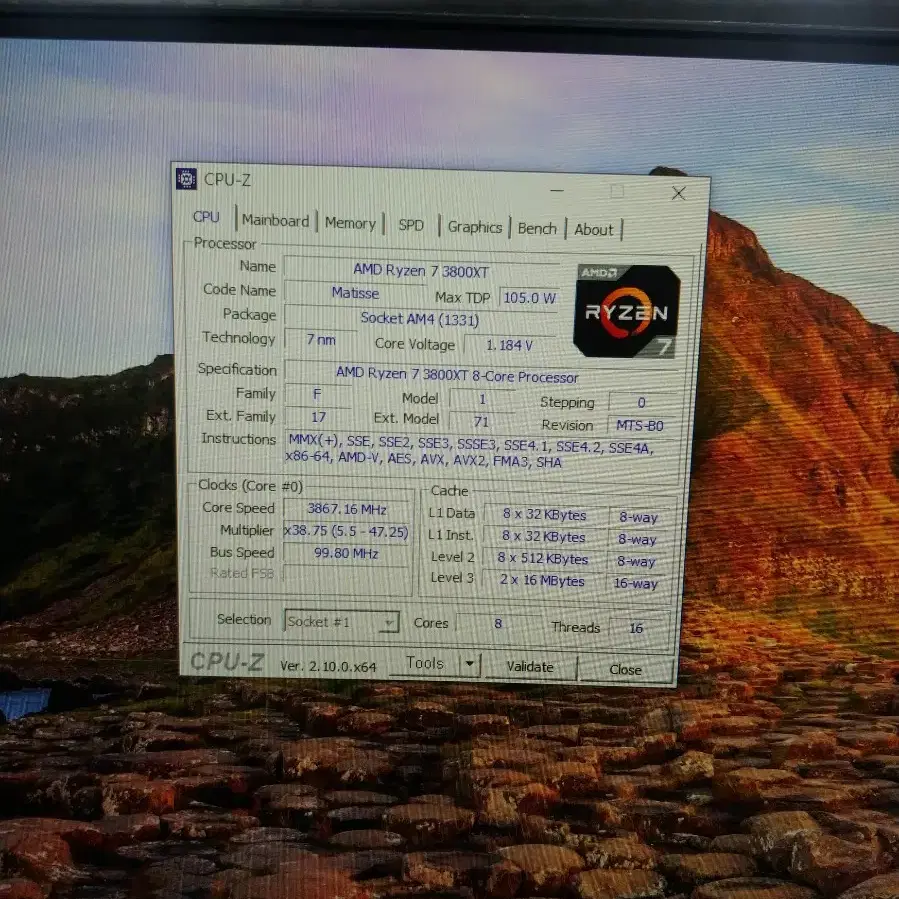The width and height of the screenshot is (899, 899).
Task: Click the Threads count value '16'
Action: 636,628
